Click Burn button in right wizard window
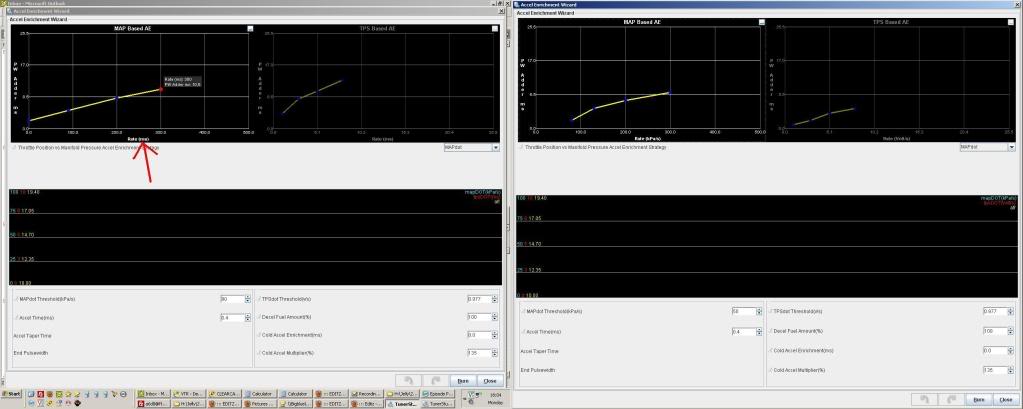The image size is (1023, 409). coord(979,399)
